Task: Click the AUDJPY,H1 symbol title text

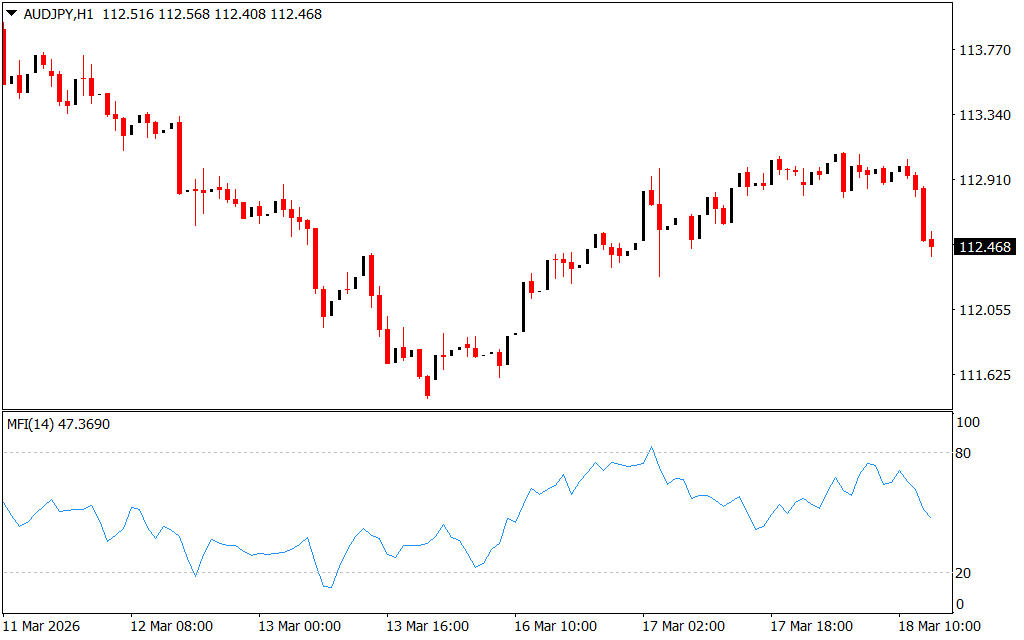Action: pyautogui.click(x=59, y=15)
